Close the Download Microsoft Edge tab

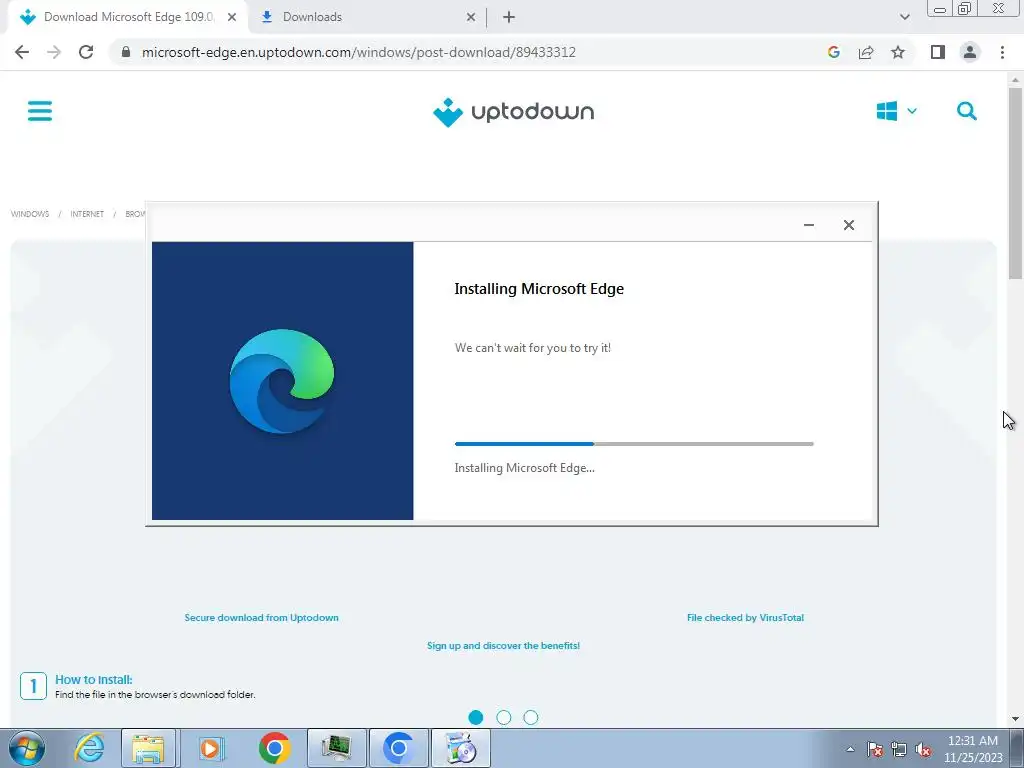point(232,17)
